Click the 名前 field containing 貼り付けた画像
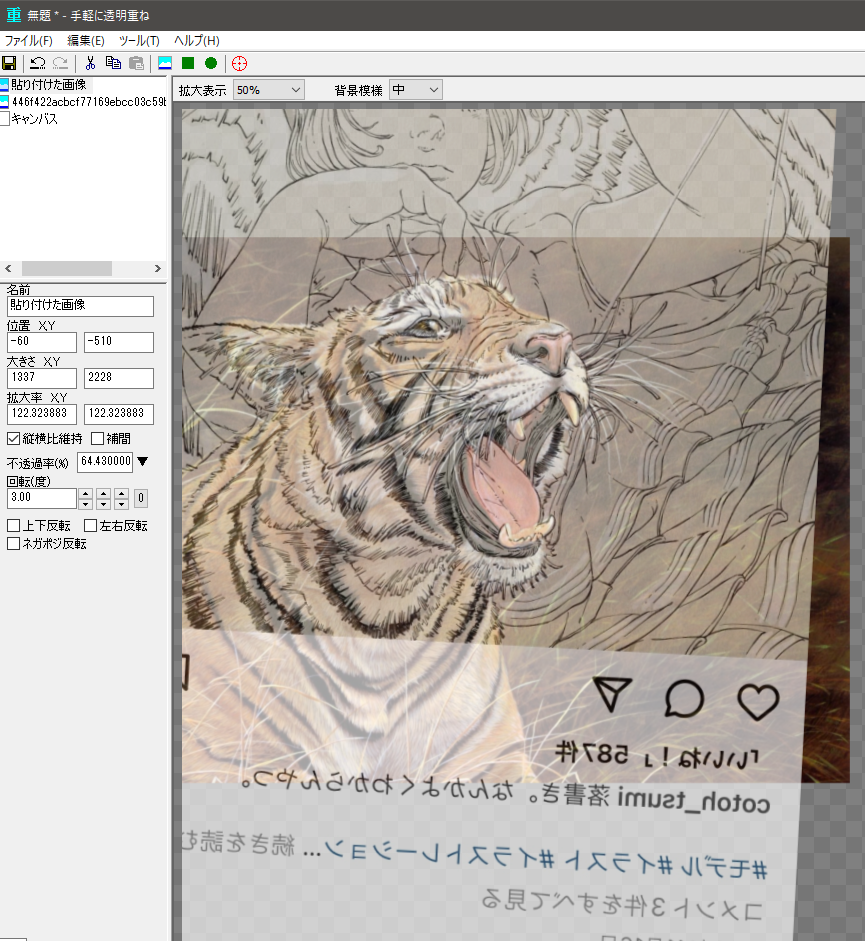 [x=80, y=306]
